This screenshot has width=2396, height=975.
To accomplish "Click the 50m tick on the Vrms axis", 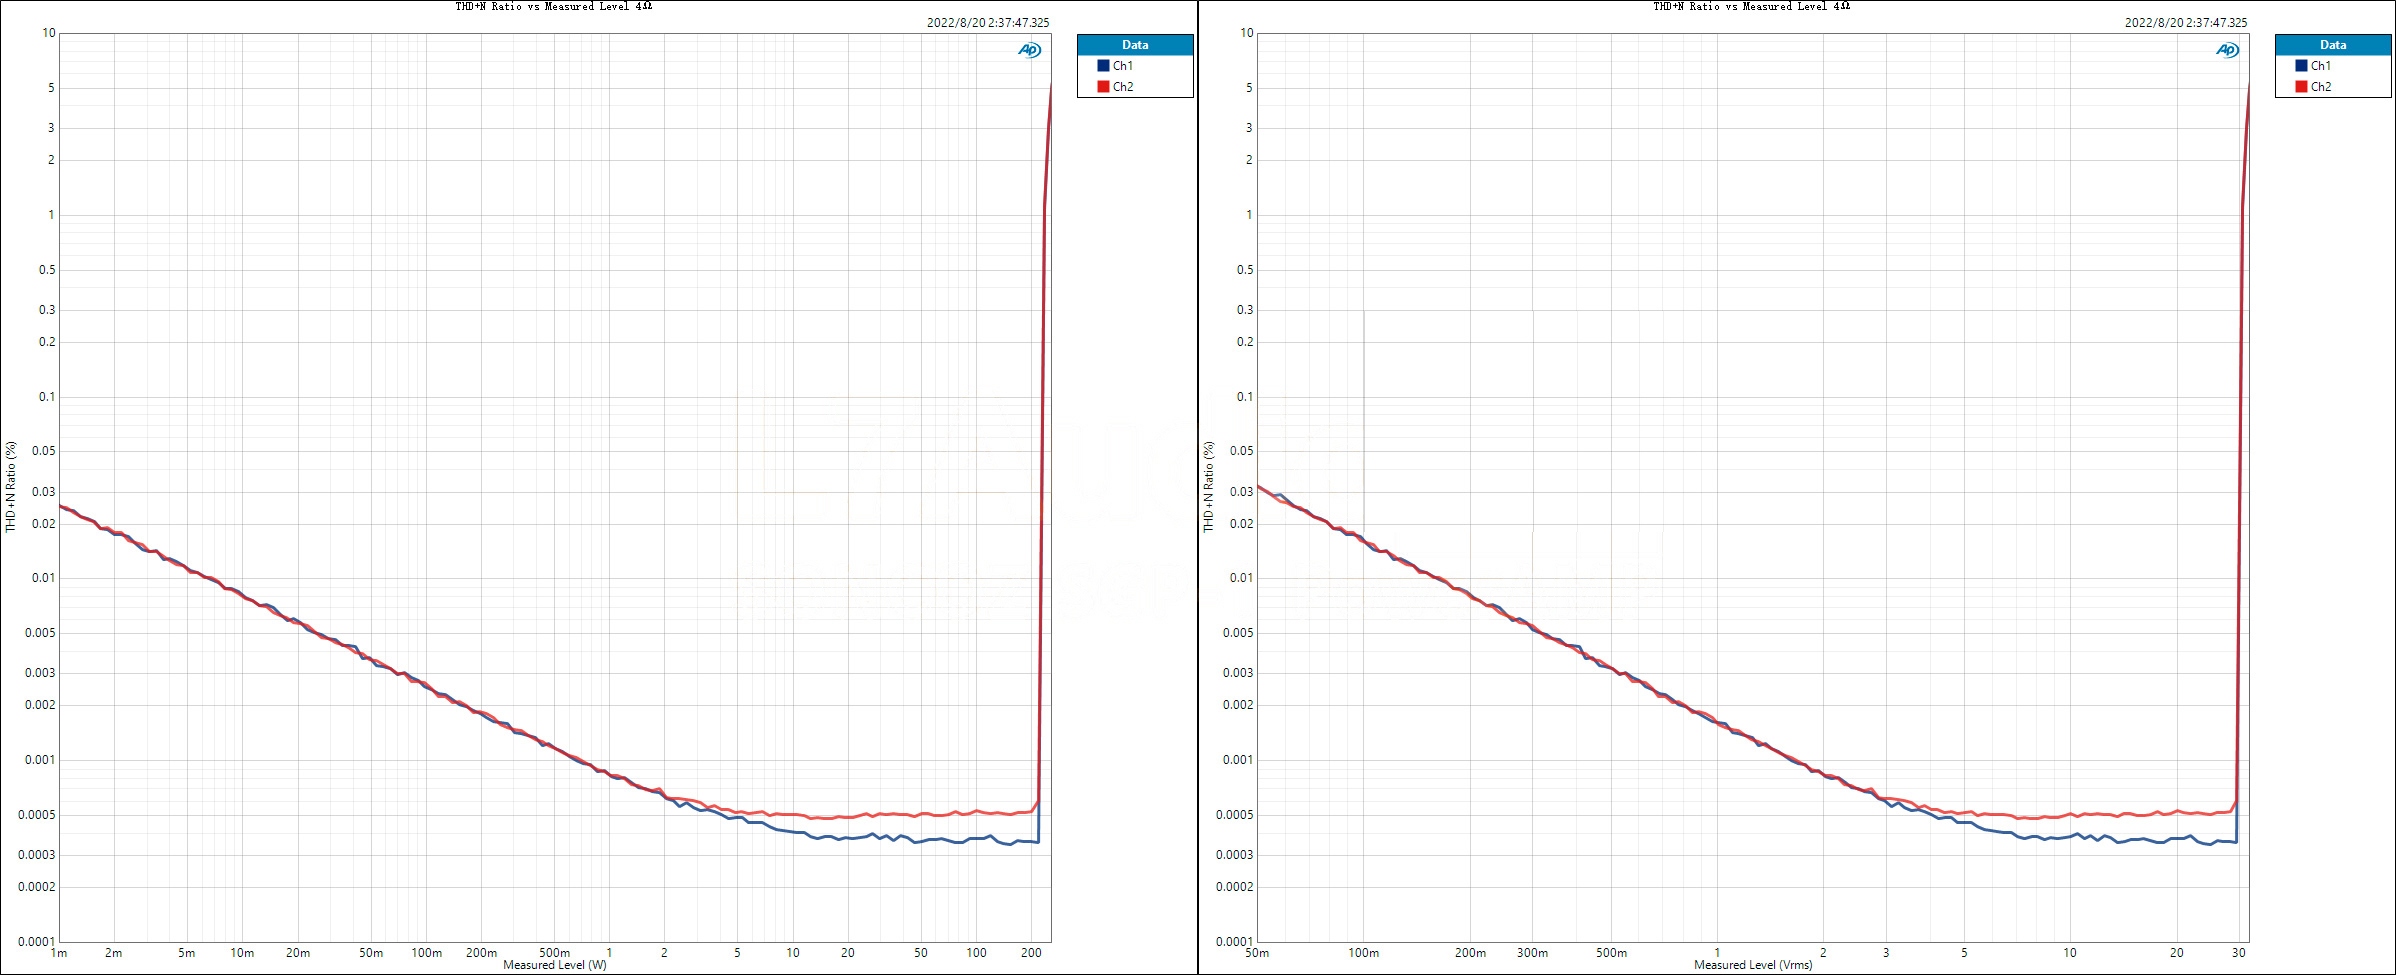I will click(1257, 953).
